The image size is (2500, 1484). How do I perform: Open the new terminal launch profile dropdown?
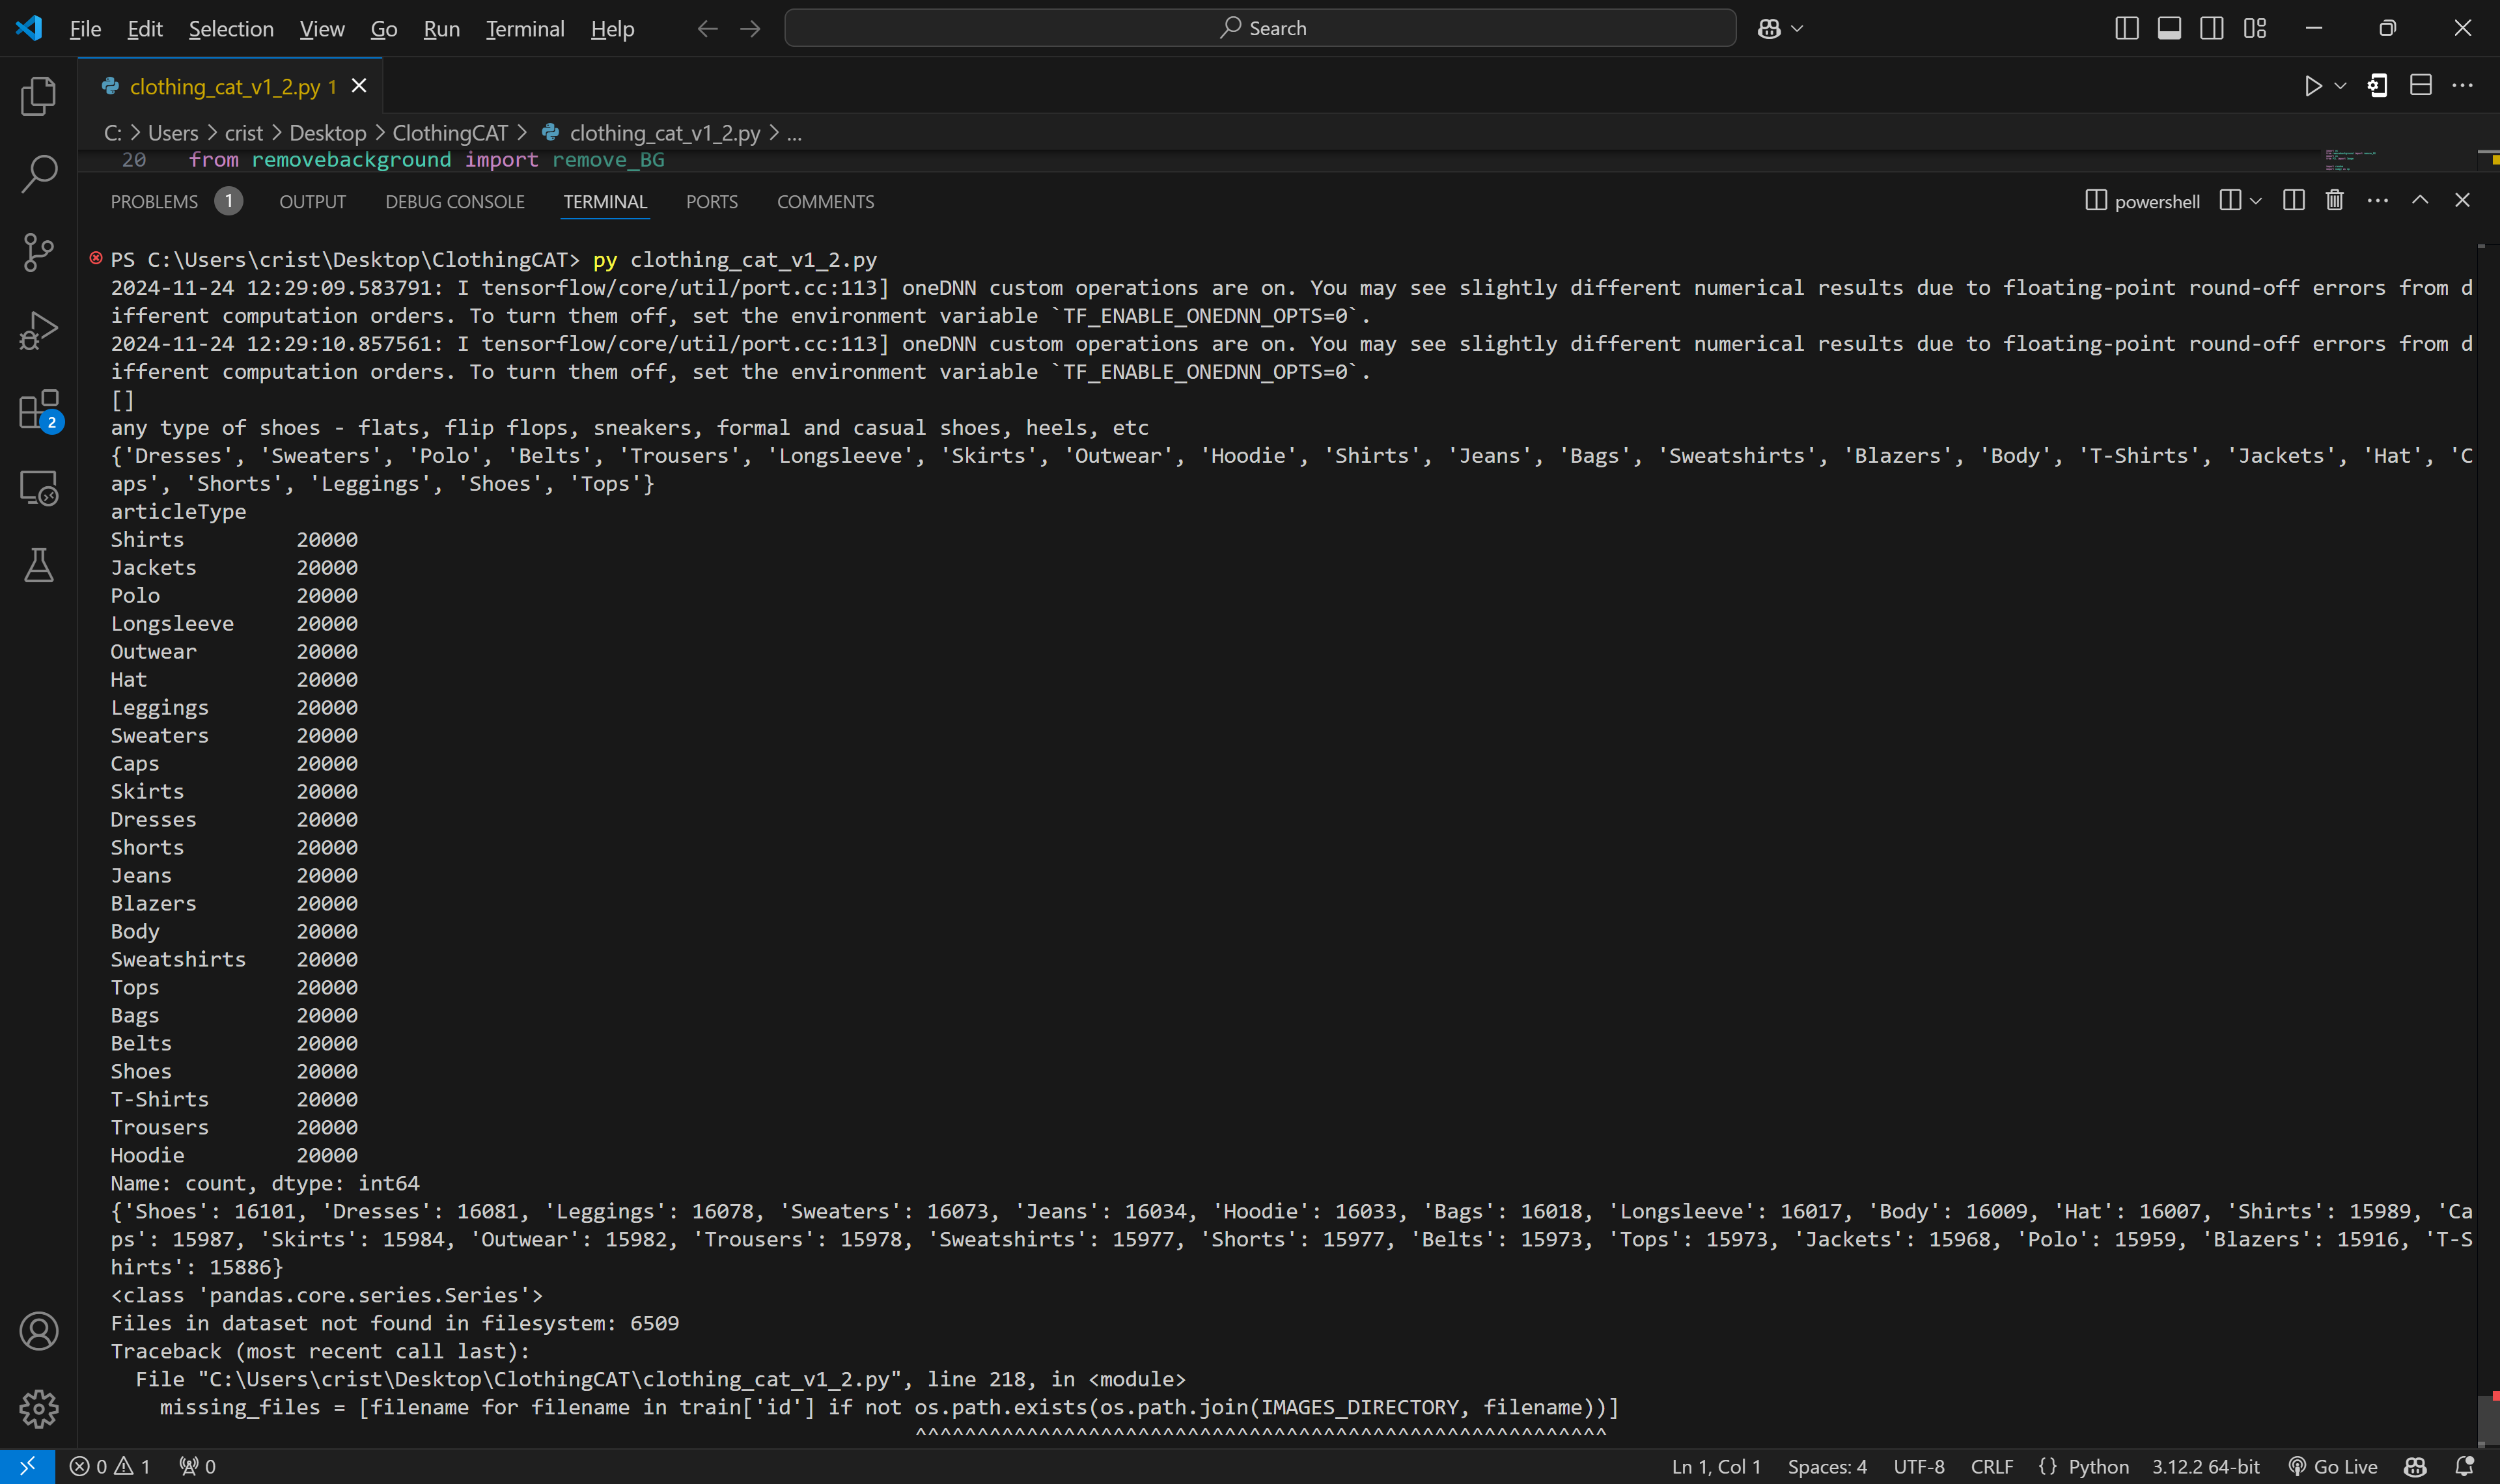click(2255, 201)
